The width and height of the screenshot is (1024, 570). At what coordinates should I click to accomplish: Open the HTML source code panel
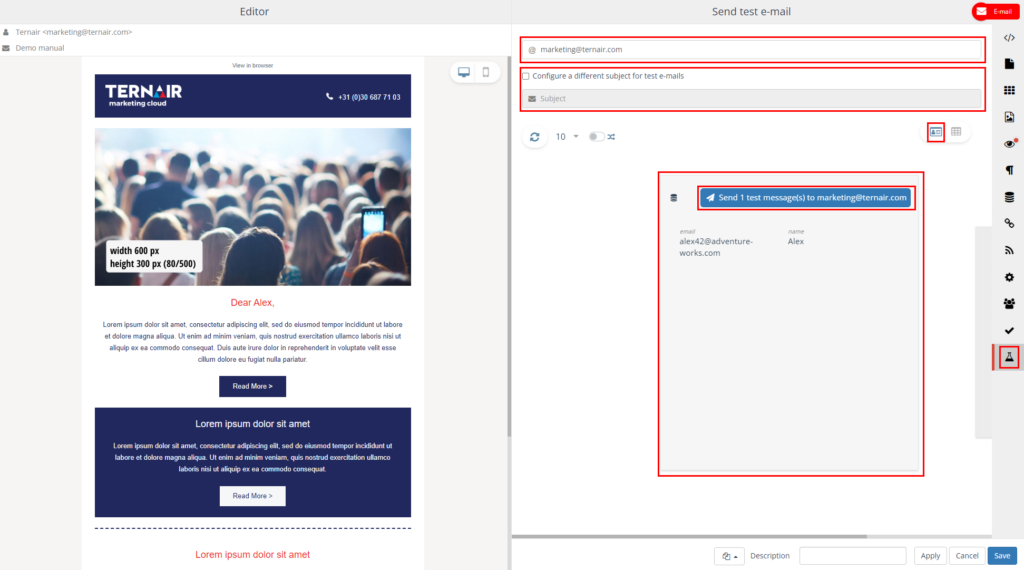point(1009,38)
